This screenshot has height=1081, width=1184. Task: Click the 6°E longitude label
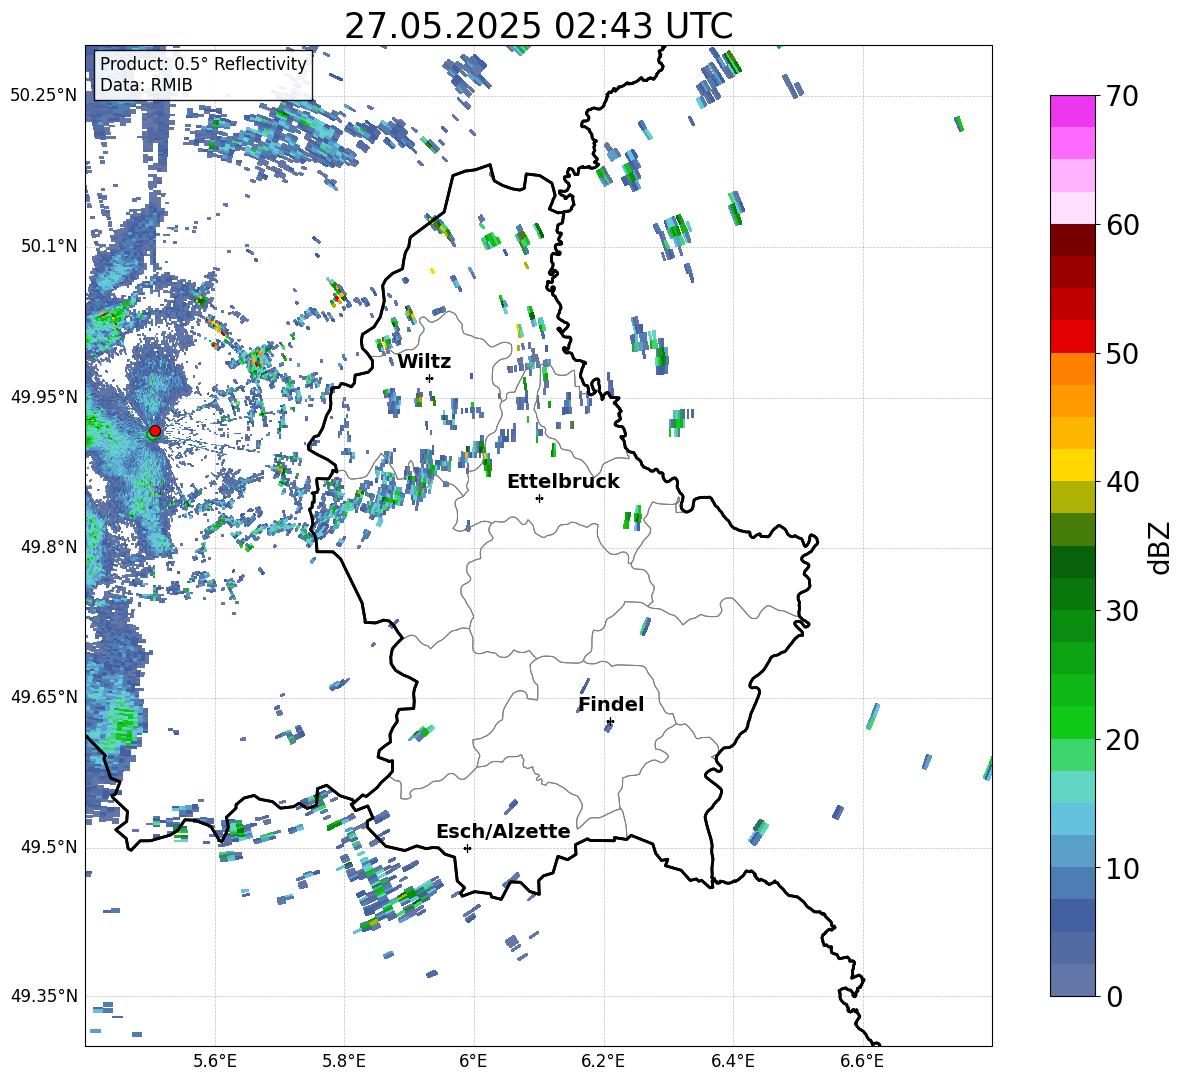(x=473, y=1061)
